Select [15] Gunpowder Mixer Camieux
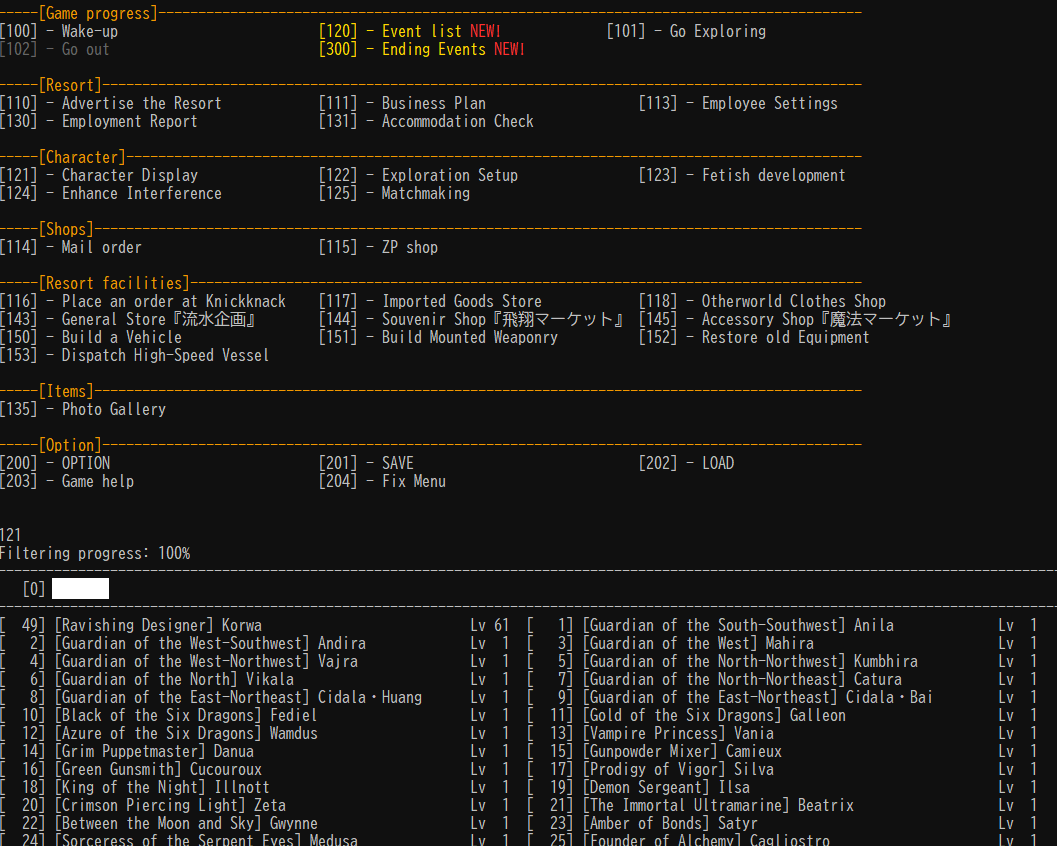The height and width of the screenshot is (846, 1057). (782, 752)
